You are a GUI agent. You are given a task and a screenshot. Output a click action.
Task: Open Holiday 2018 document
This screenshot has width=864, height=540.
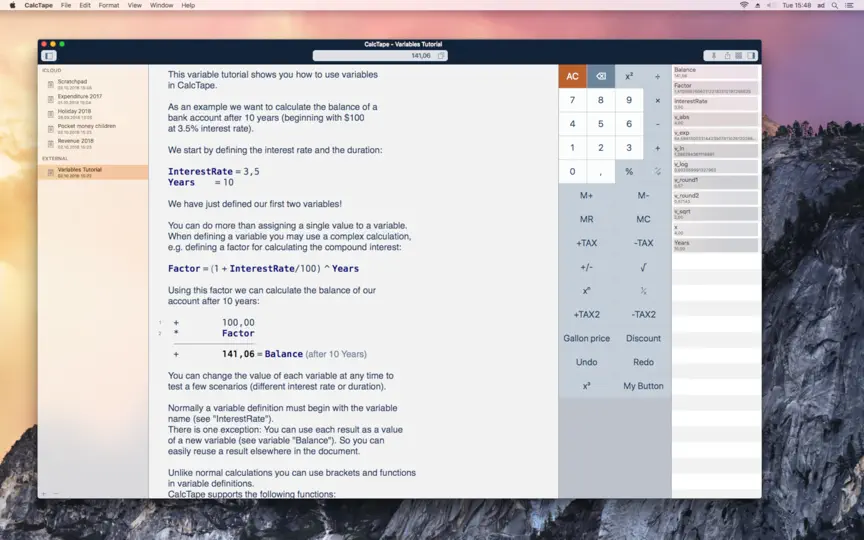(x=93, y=114)
